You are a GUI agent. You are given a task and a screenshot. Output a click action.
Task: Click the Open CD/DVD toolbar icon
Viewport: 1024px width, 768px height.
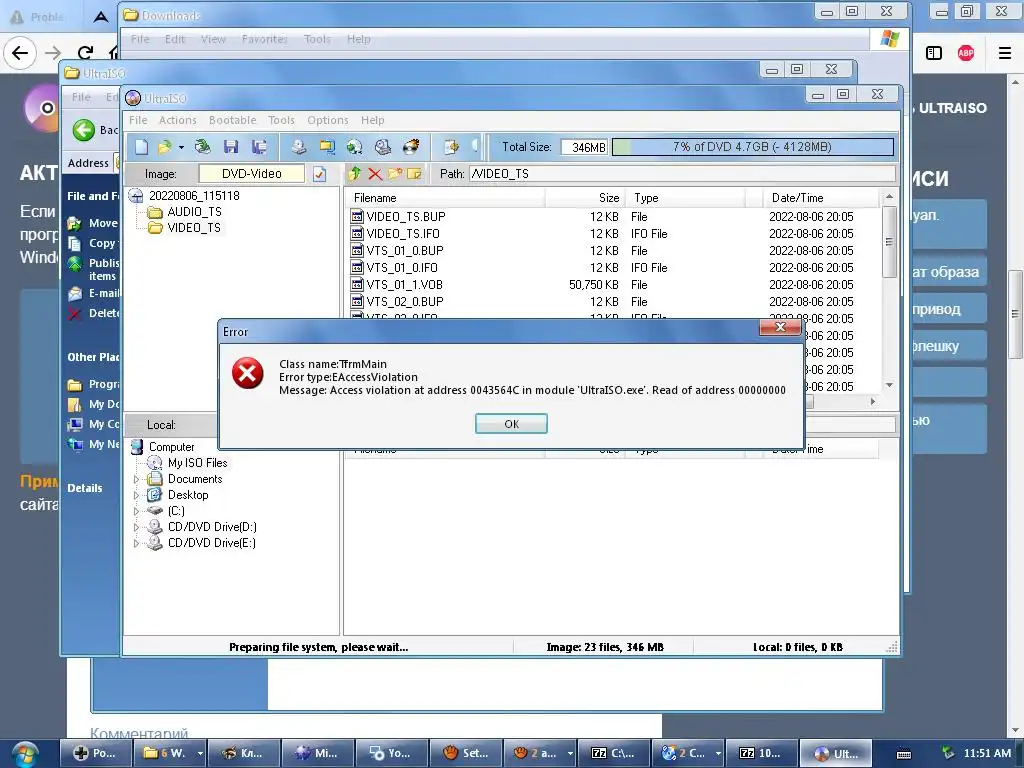click(x=202, y=147)
